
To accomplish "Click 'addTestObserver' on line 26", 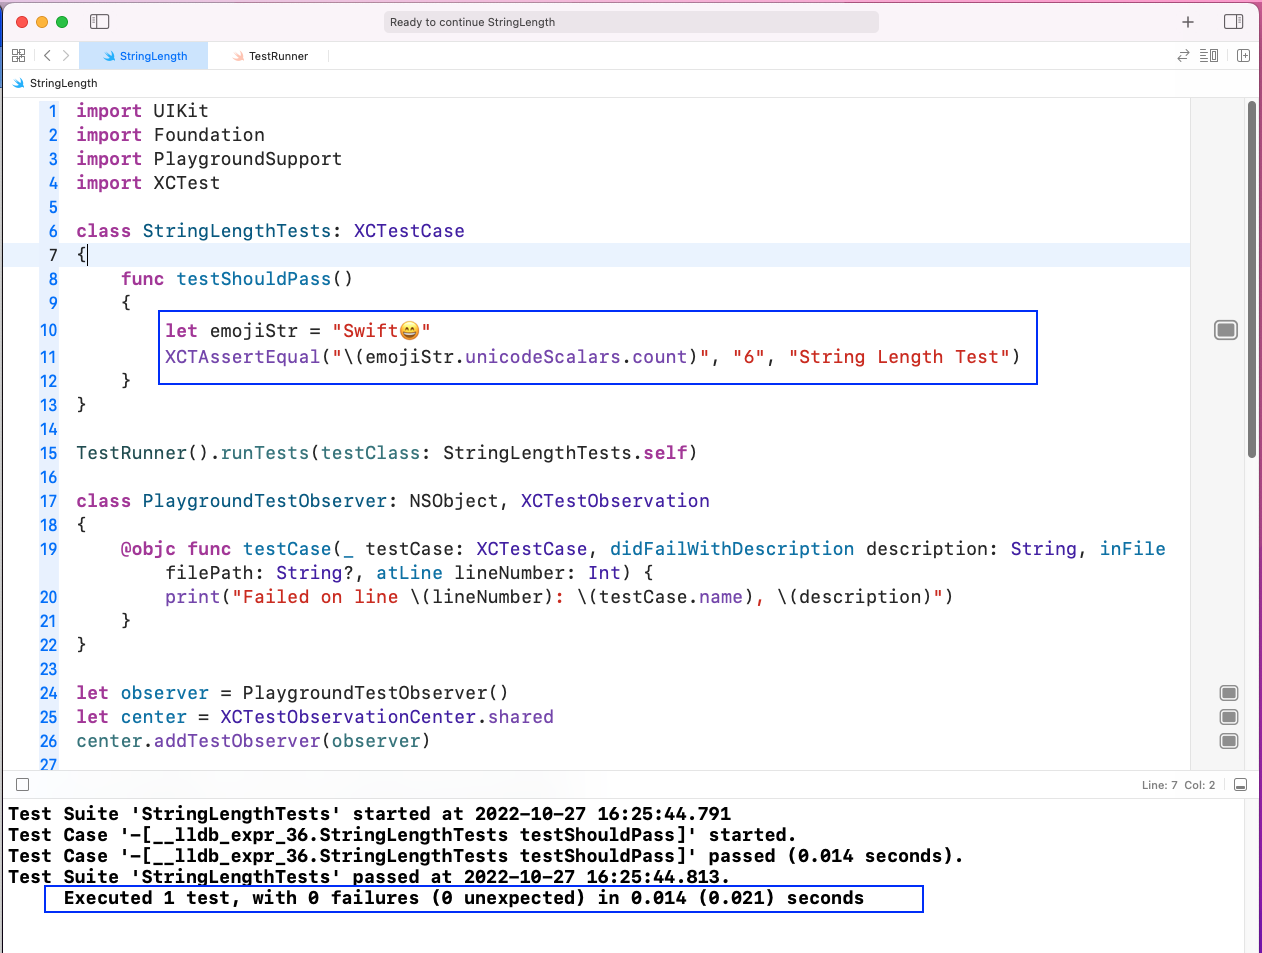I will 237,741.
